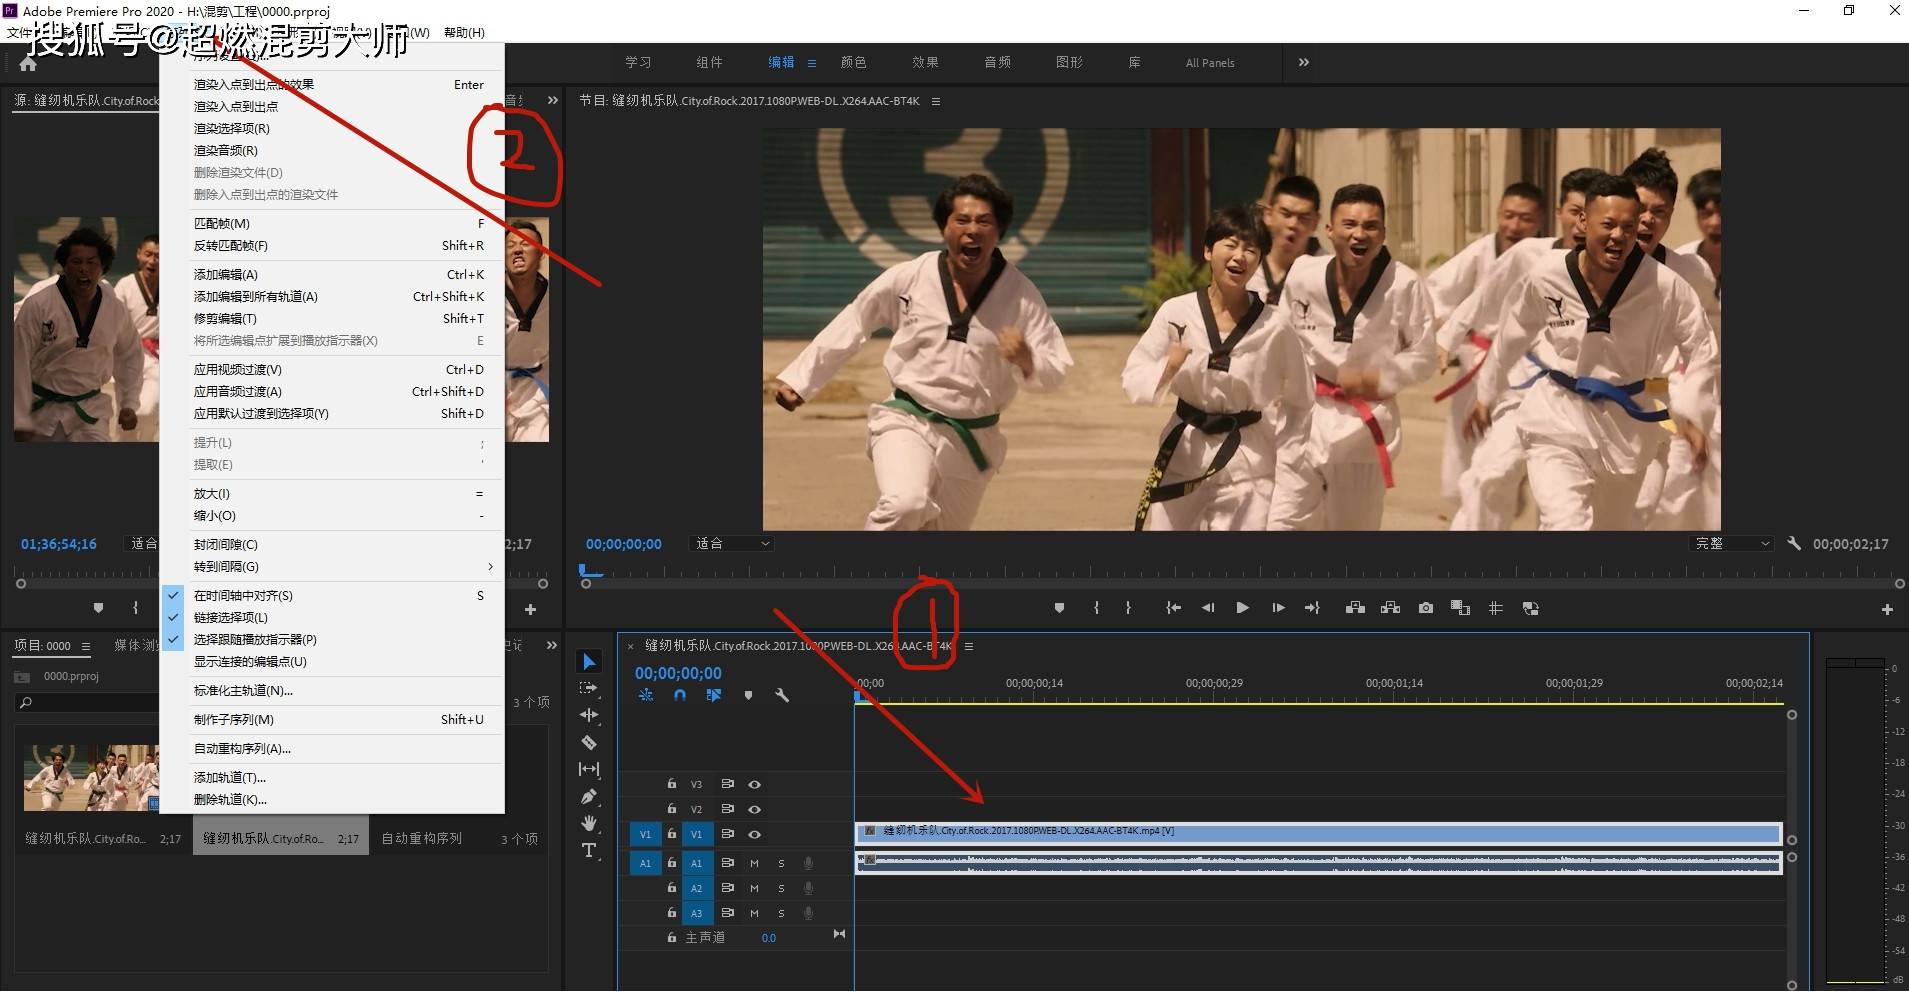Screen dimensions: 1909x992
Task: Choose 添加编辑 Add Edit menu item
Action: click(332, 275)
